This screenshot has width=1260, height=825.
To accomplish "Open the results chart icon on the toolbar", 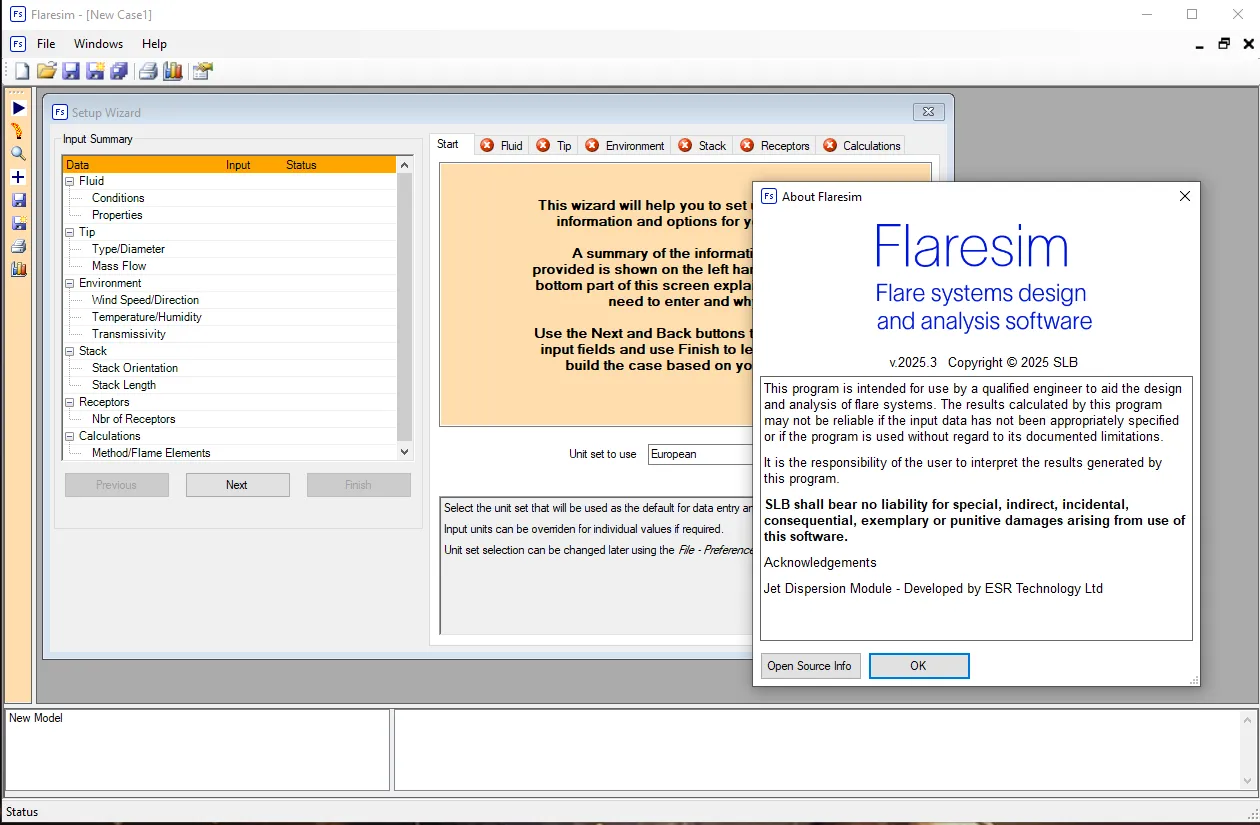I will tap(172, 71).
